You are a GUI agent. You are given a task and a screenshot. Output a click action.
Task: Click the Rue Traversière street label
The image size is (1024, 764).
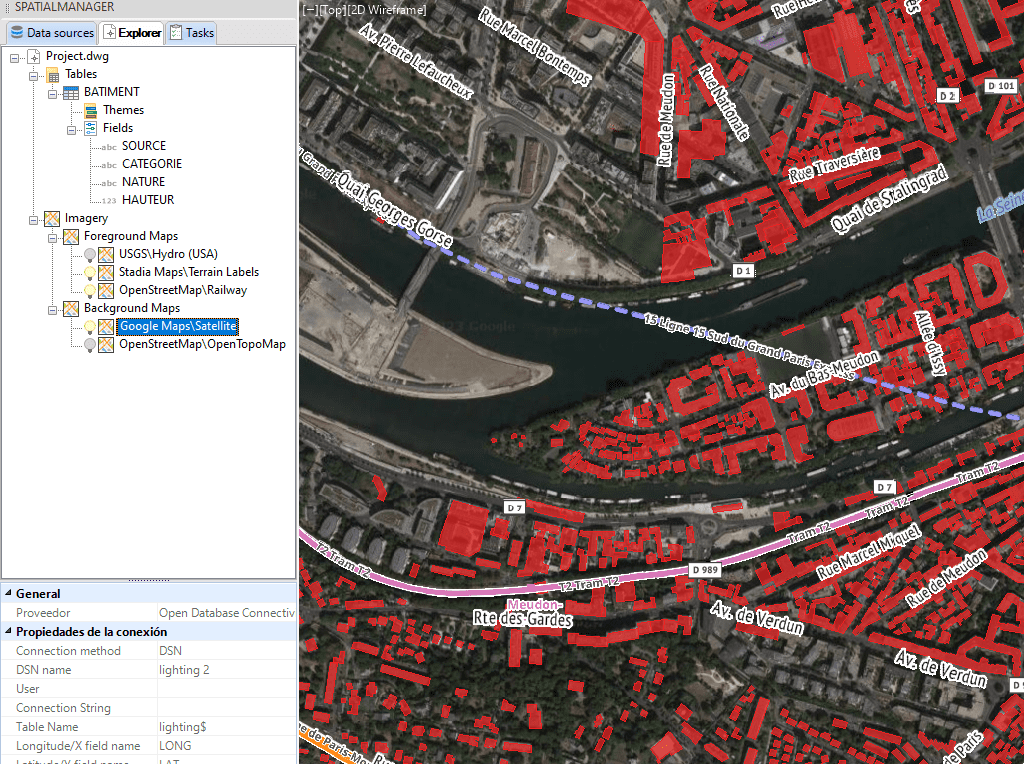pyautogui.click(x=835, y=164)
